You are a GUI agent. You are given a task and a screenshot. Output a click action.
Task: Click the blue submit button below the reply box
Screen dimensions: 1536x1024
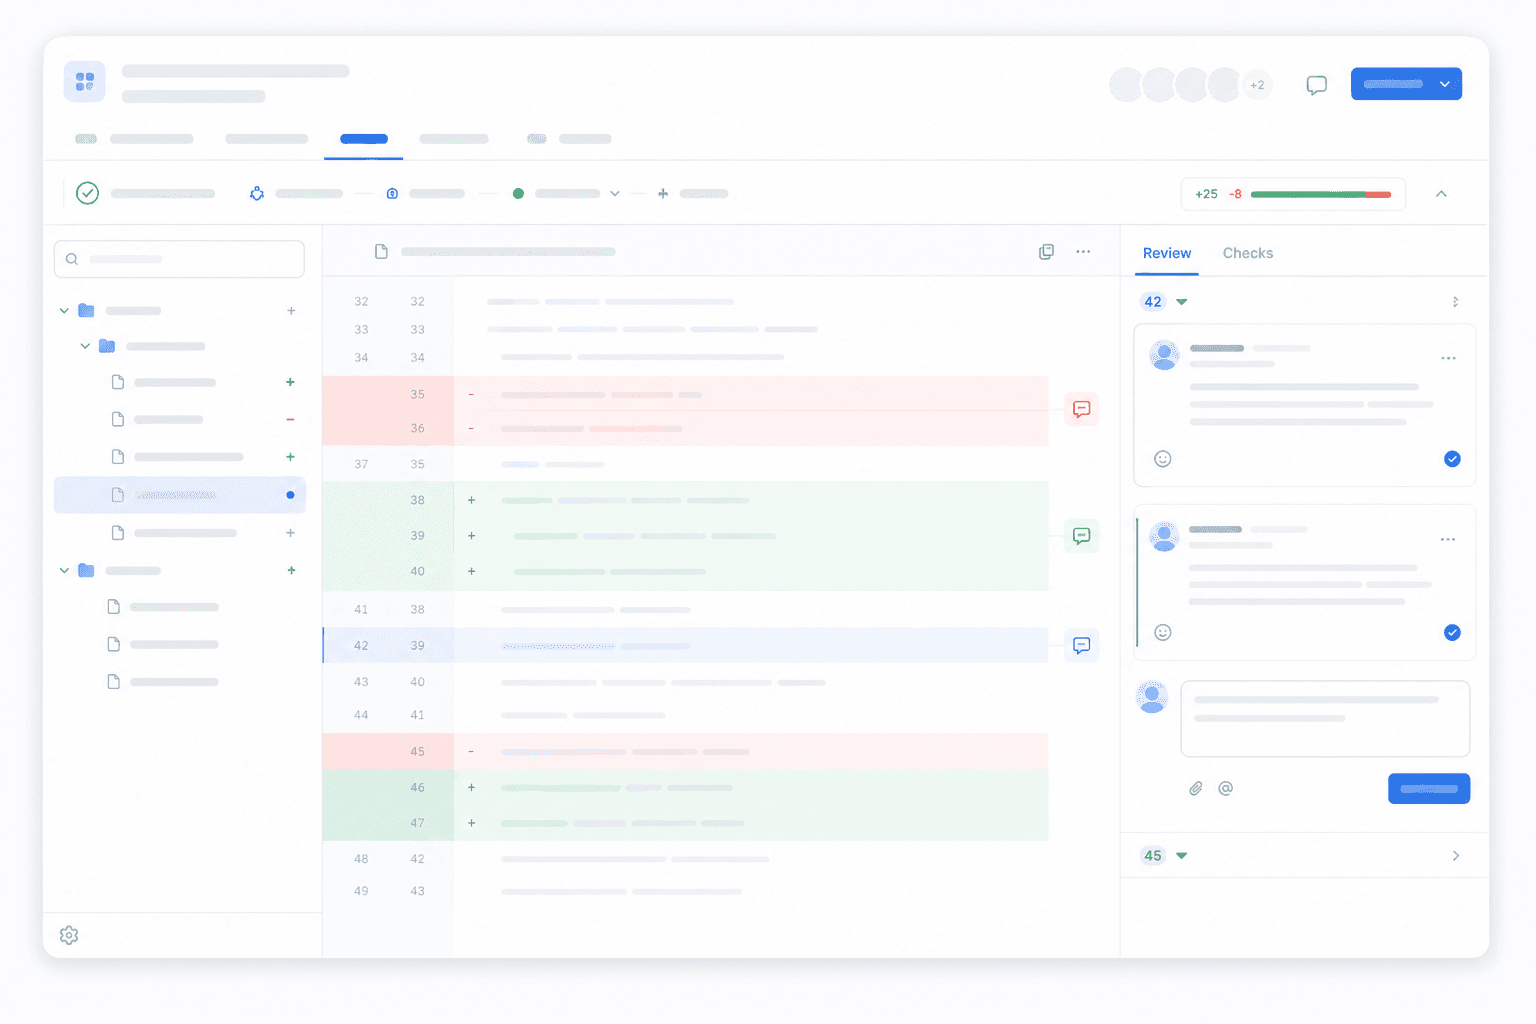(1429, 788)
